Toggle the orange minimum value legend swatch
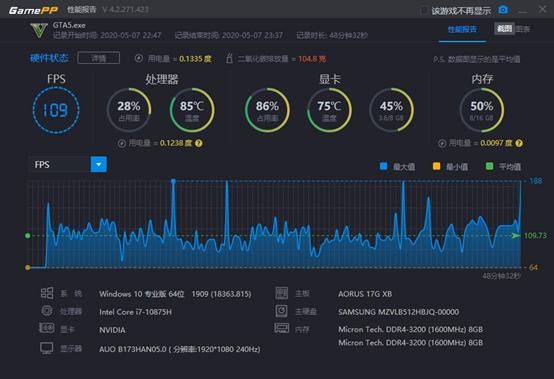Image resolution: width=554 pixels, height=379 pixels. [x=436, y=166]
